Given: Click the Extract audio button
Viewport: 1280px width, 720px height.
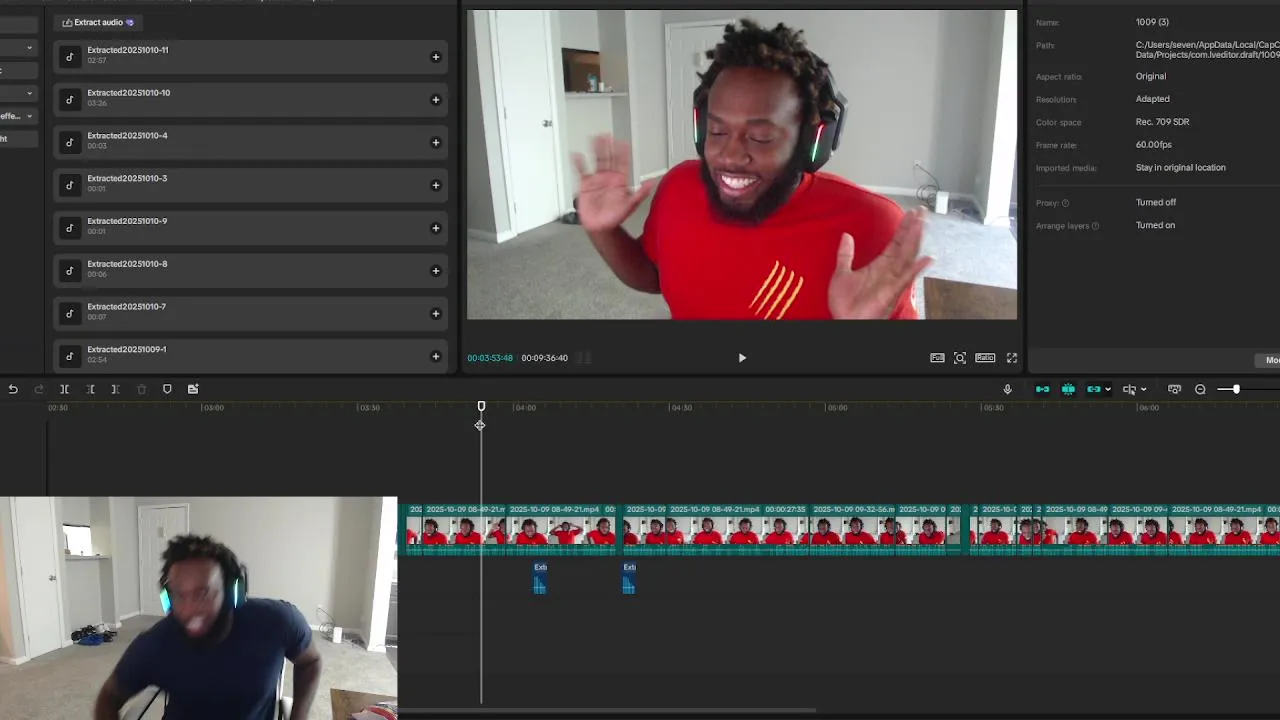Looking at the screenshot, I should pyautogui.click(x=98, y=22).
